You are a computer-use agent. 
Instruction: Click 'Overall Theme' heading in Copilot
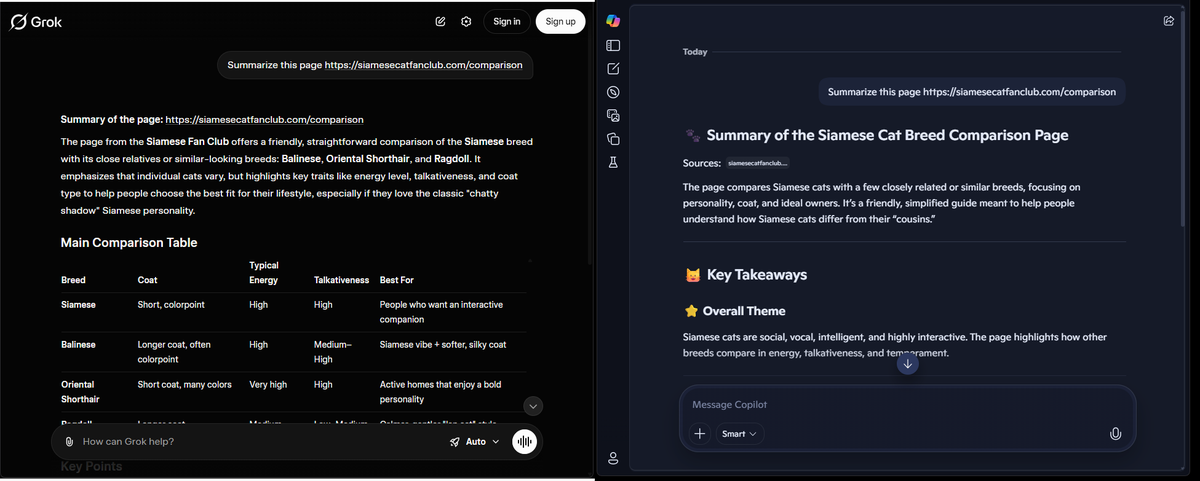(744, 311)
